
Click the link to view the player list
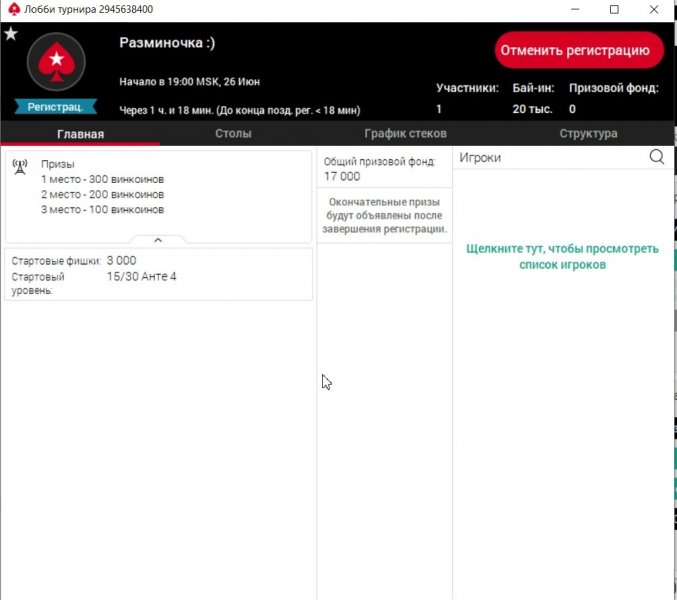point(562,257)
